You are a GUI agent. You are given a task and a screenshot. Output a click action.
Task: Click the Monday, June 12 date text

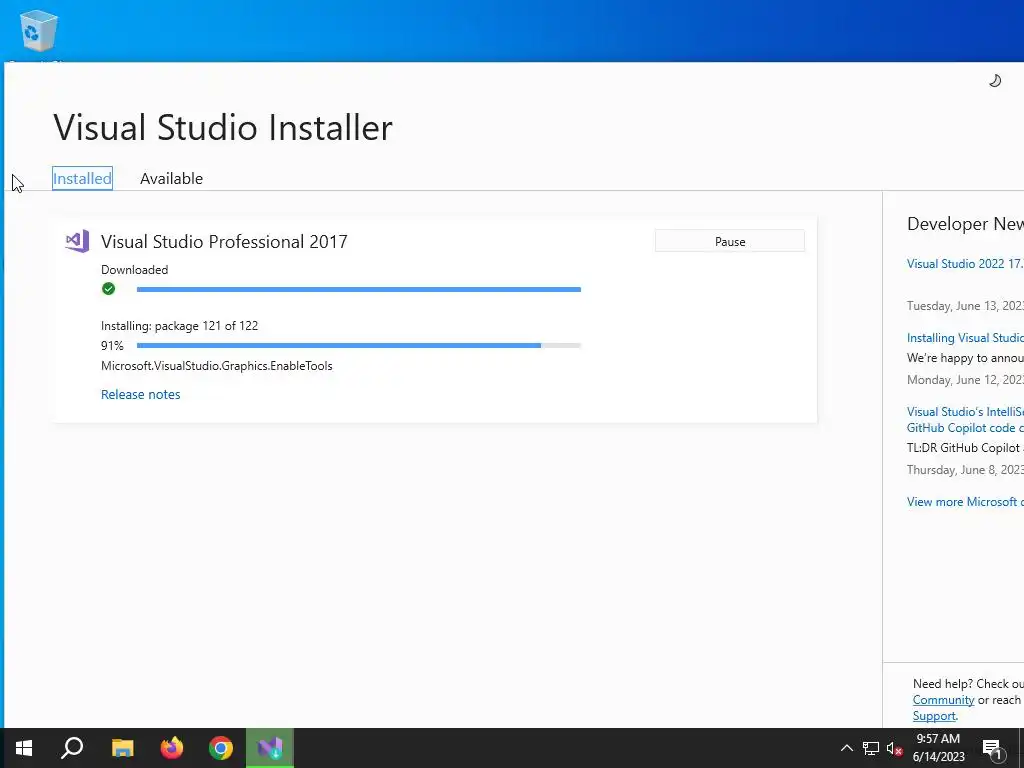click(x=965, y=379)
